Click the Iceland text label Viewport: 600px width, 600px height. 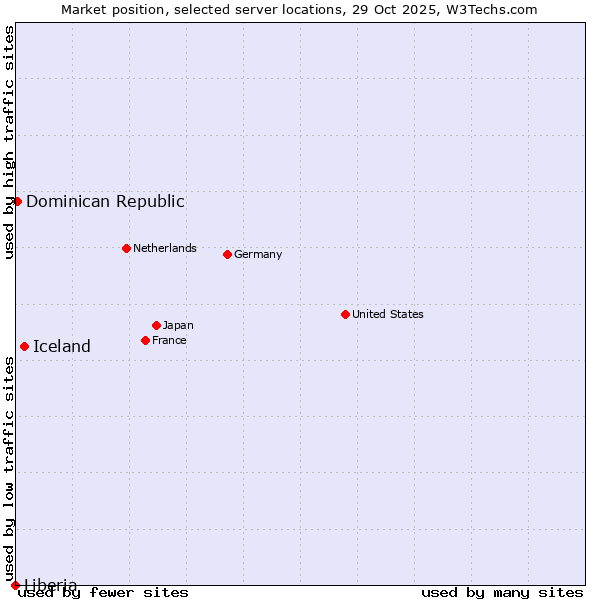62,346
